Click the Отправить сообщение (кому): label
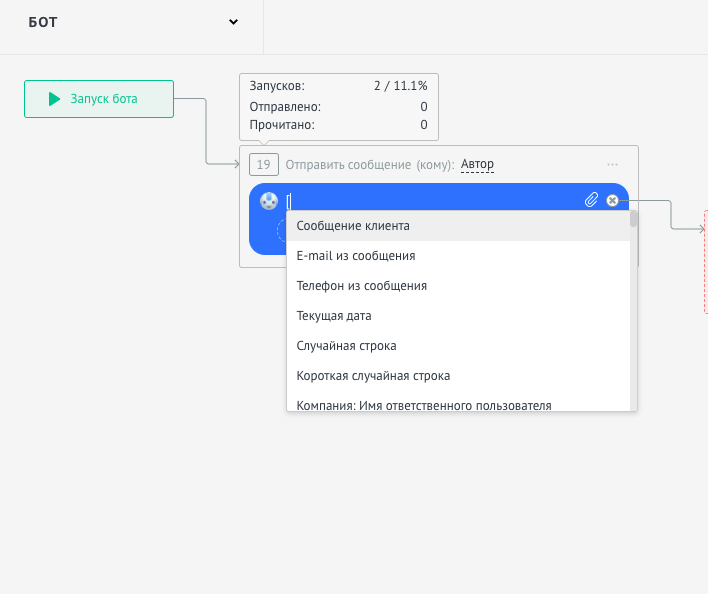Viewport: 708px width, 594px height. coord(370,165)
